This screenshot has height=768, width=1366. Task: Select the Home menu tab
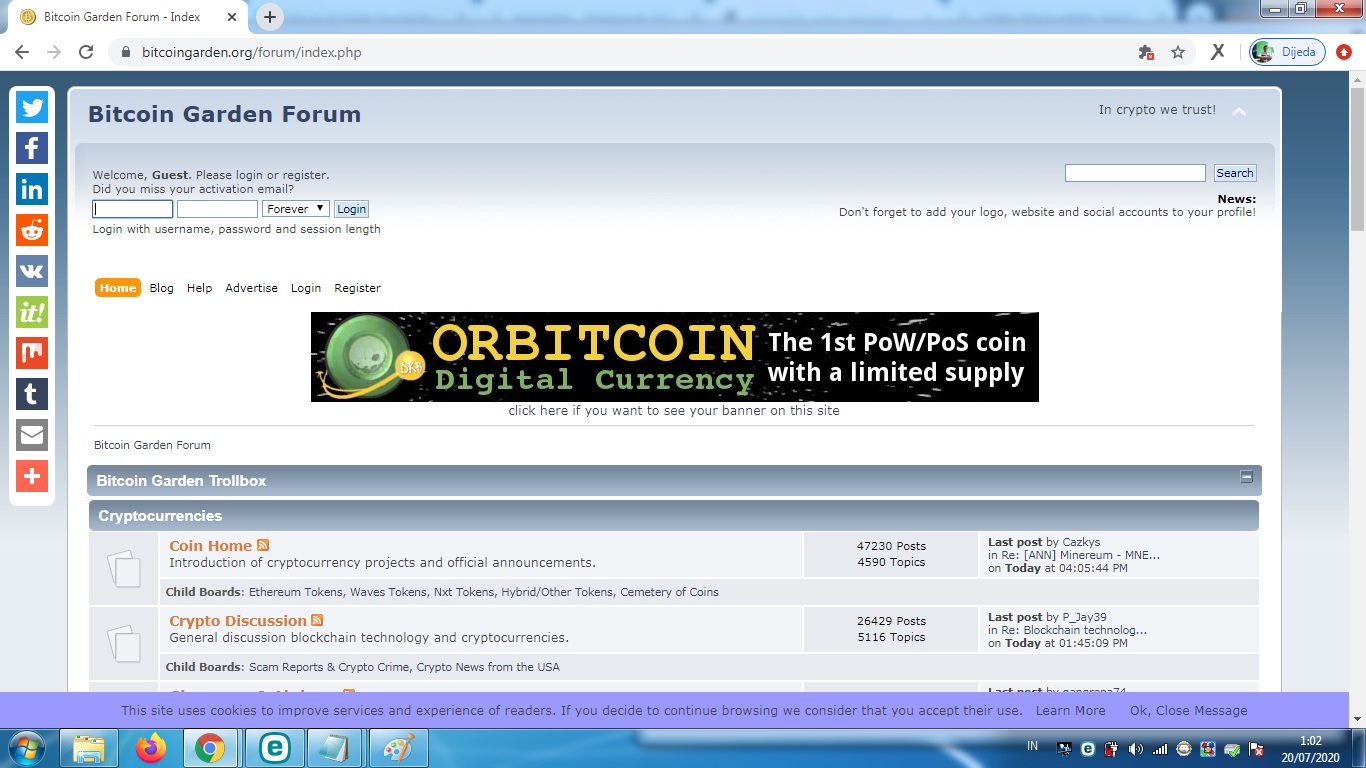click(118, 288)
